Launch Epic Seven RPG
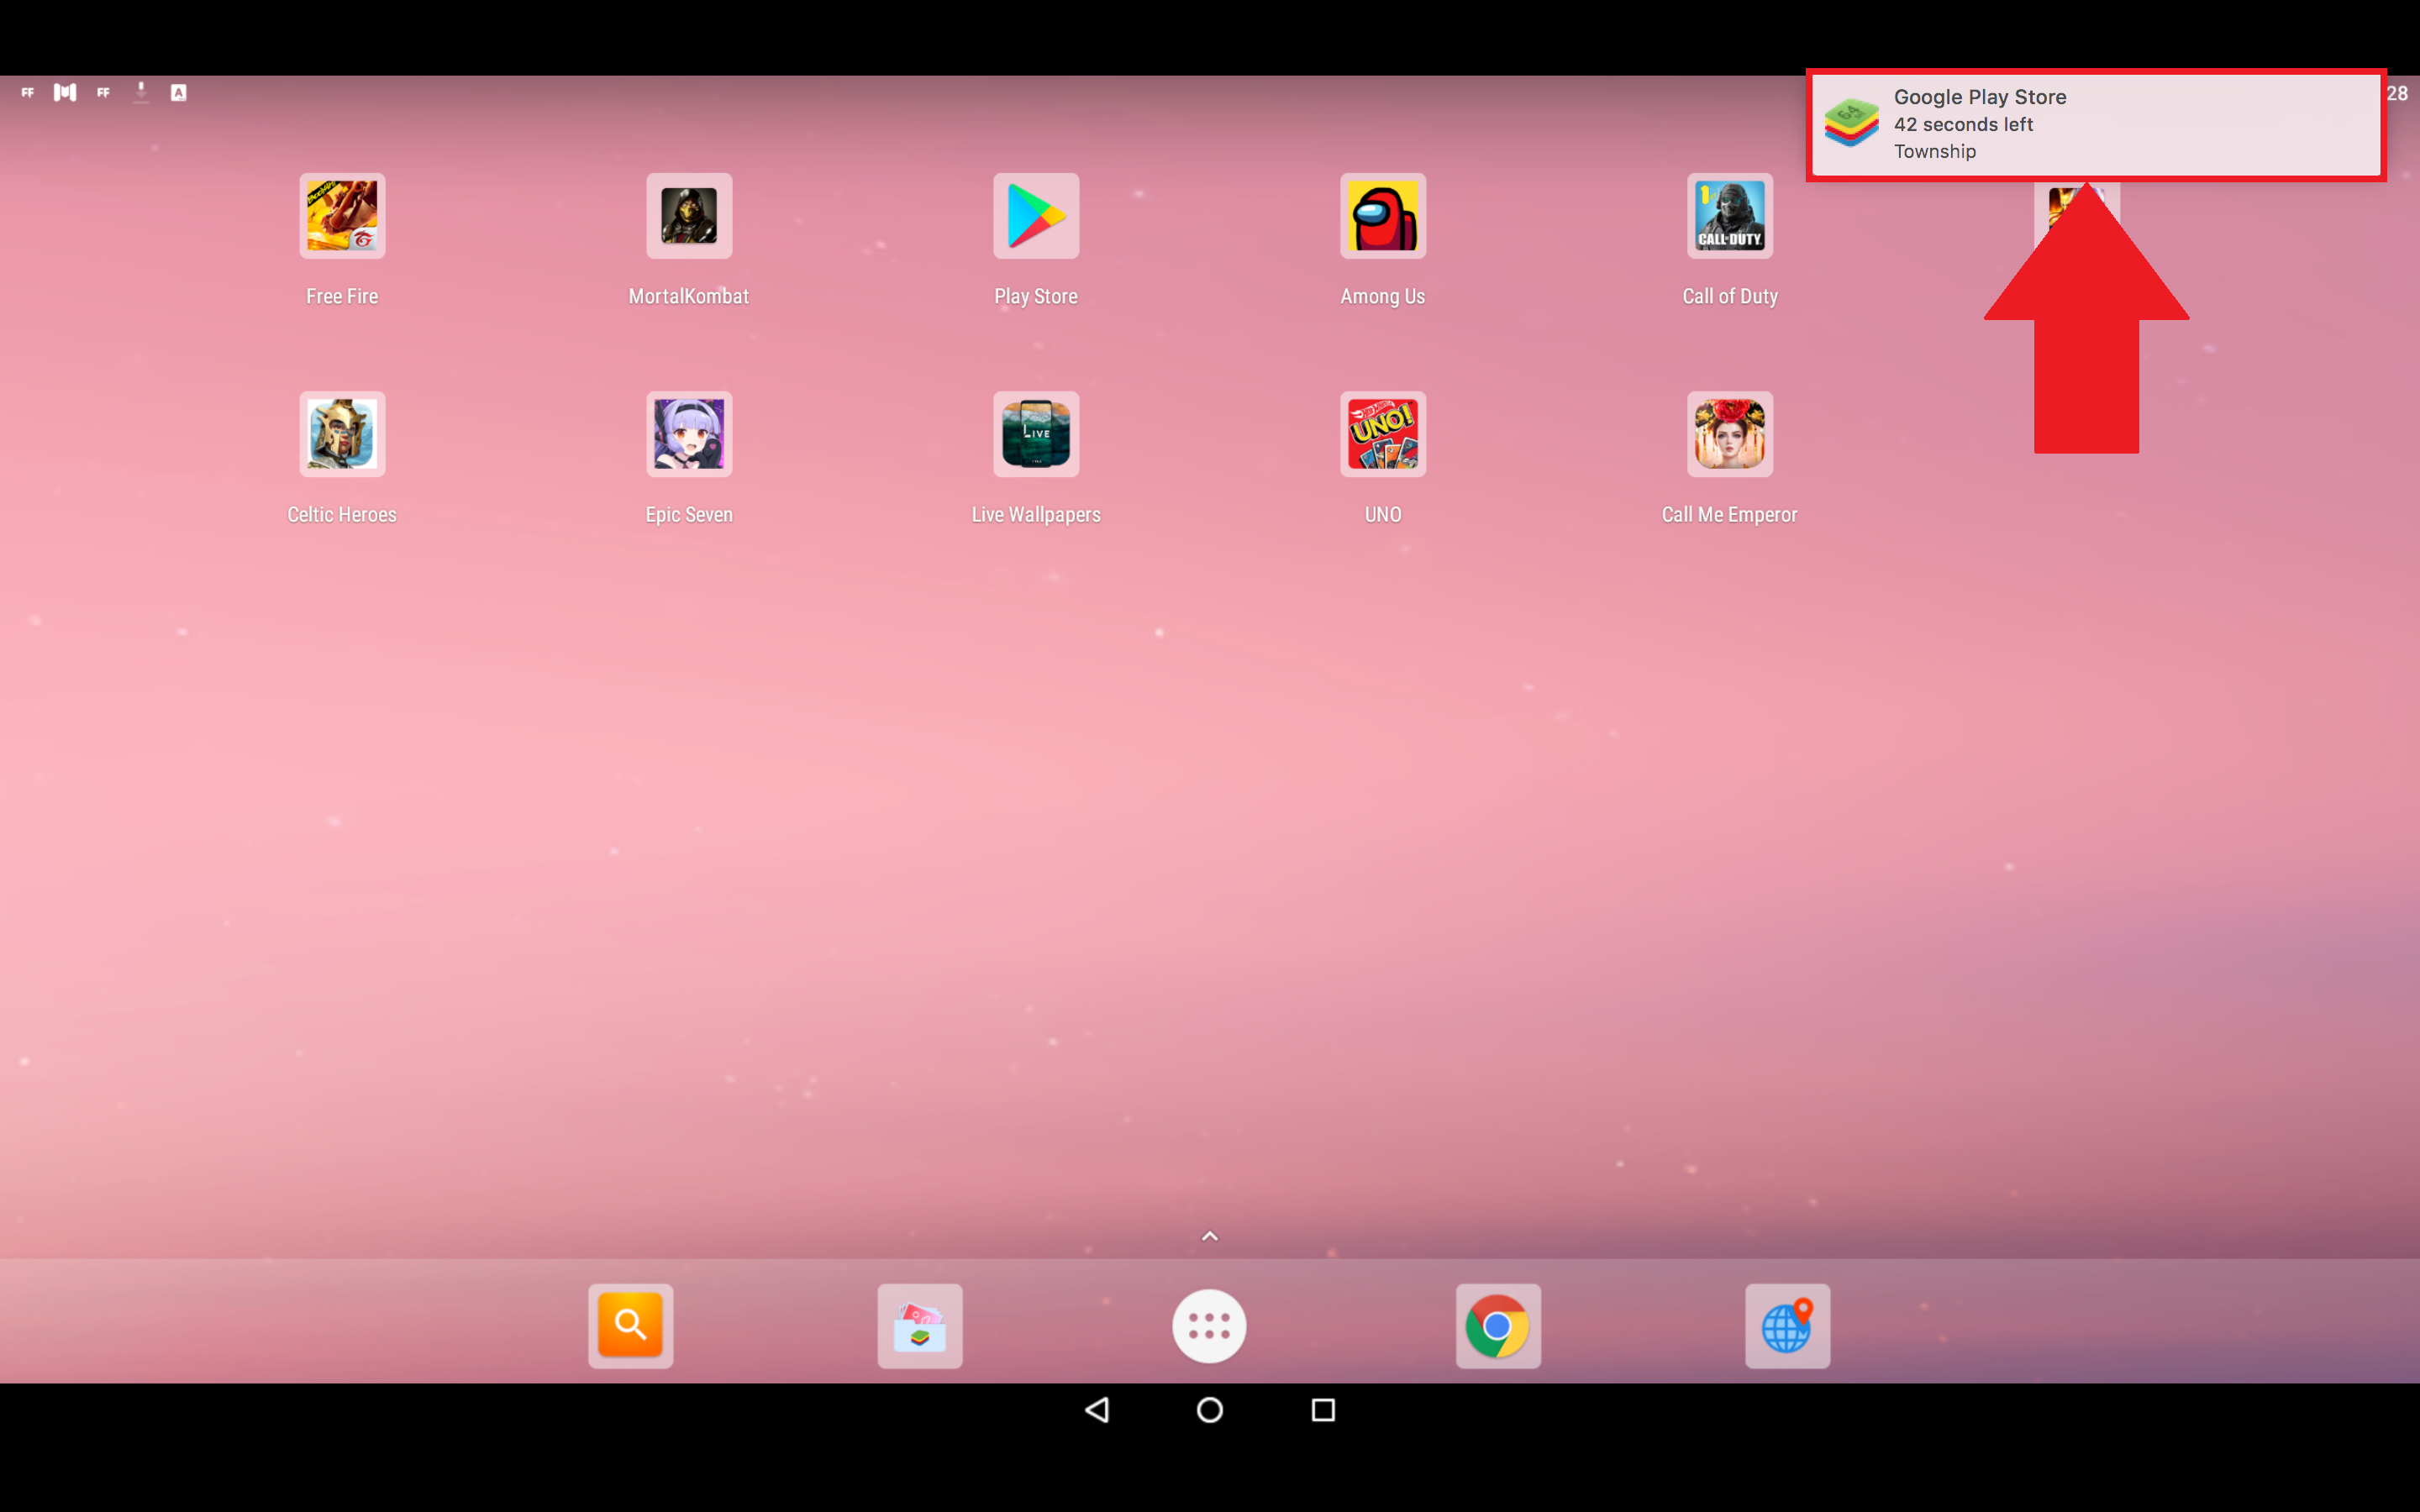 [x=688, y=433]
